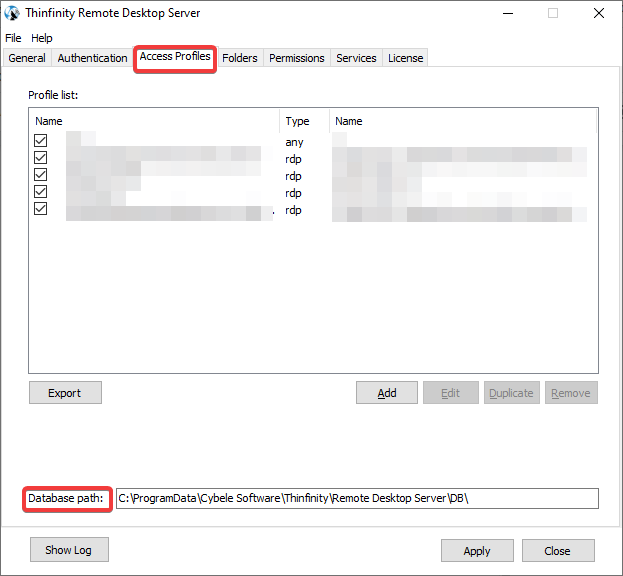Image resolution: width=623 pixels, height=576 pixels.
Task: Select the Access Profiles tab
Action: (x=175, y=56)
